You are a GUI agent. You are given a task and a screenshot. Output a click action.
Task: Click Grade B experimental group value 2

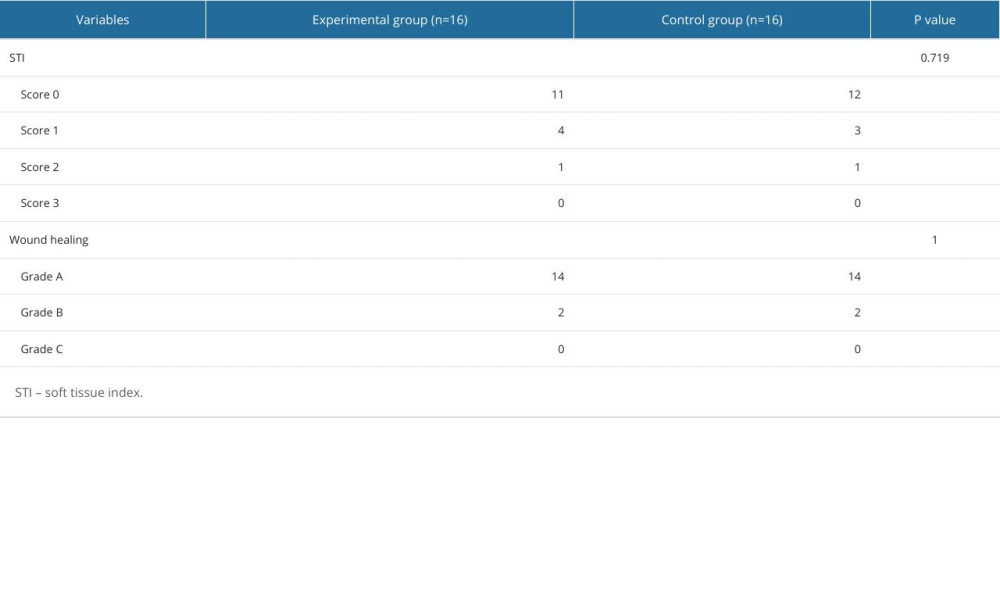pos(561,313)
